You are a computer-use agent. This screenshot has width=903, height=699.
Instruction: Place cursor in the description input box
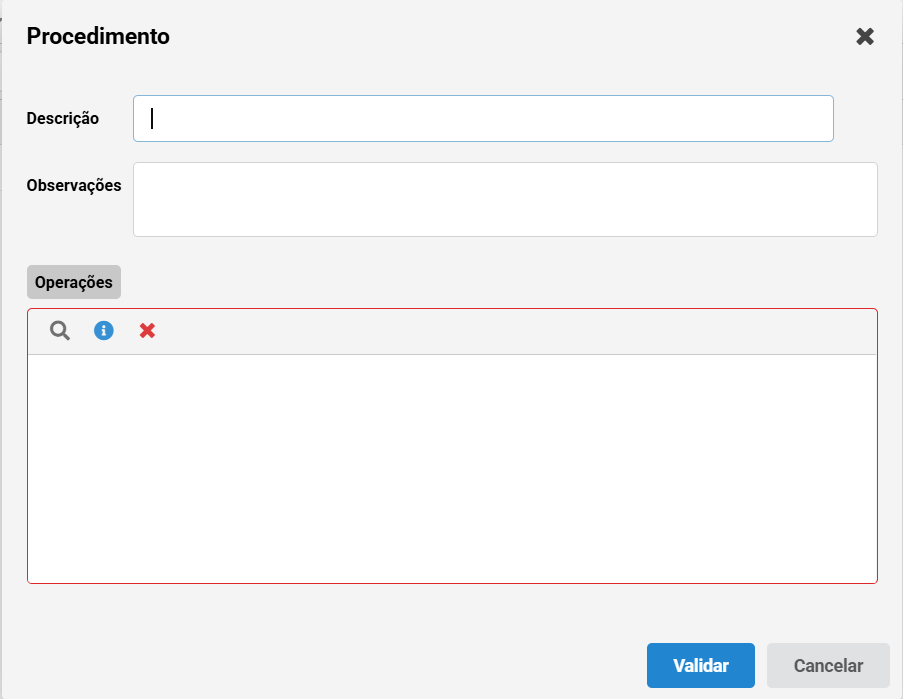(483, 119)
